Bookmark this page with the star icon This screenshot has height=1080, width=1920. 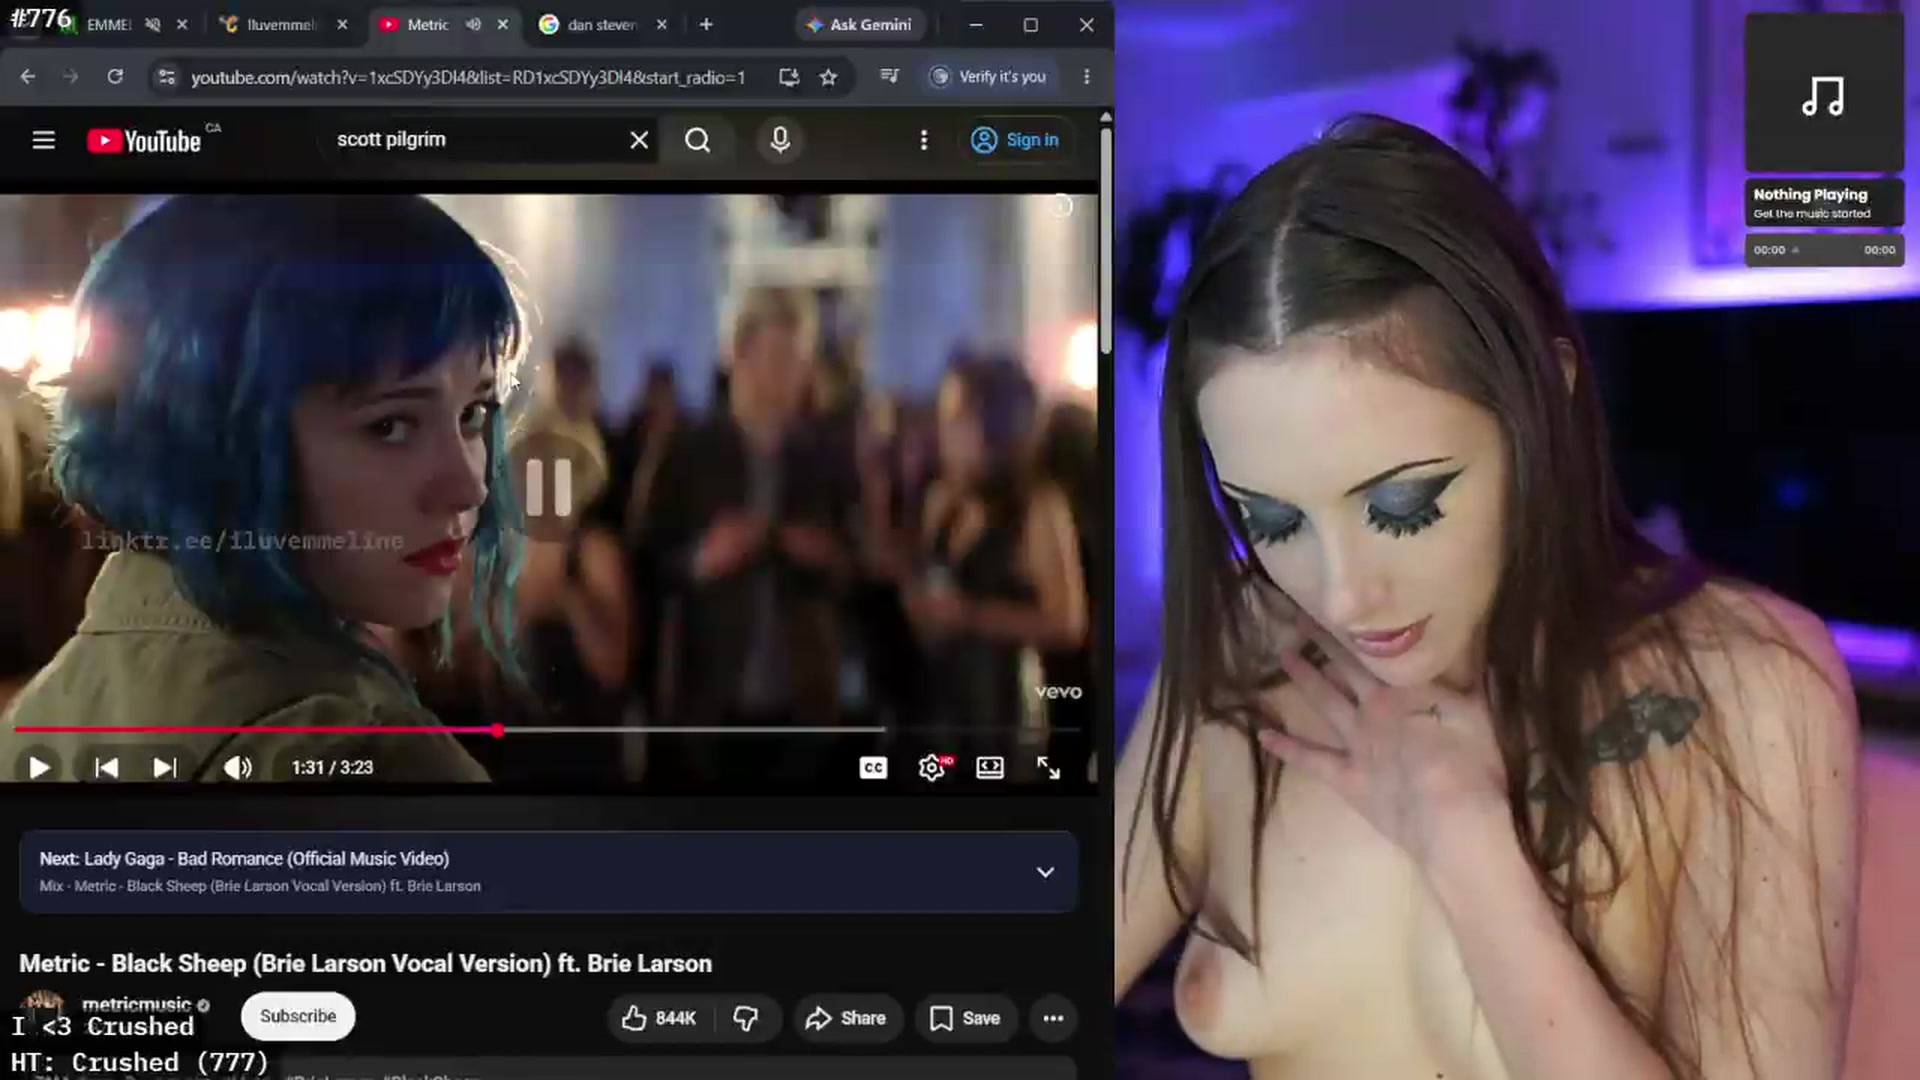828,77
